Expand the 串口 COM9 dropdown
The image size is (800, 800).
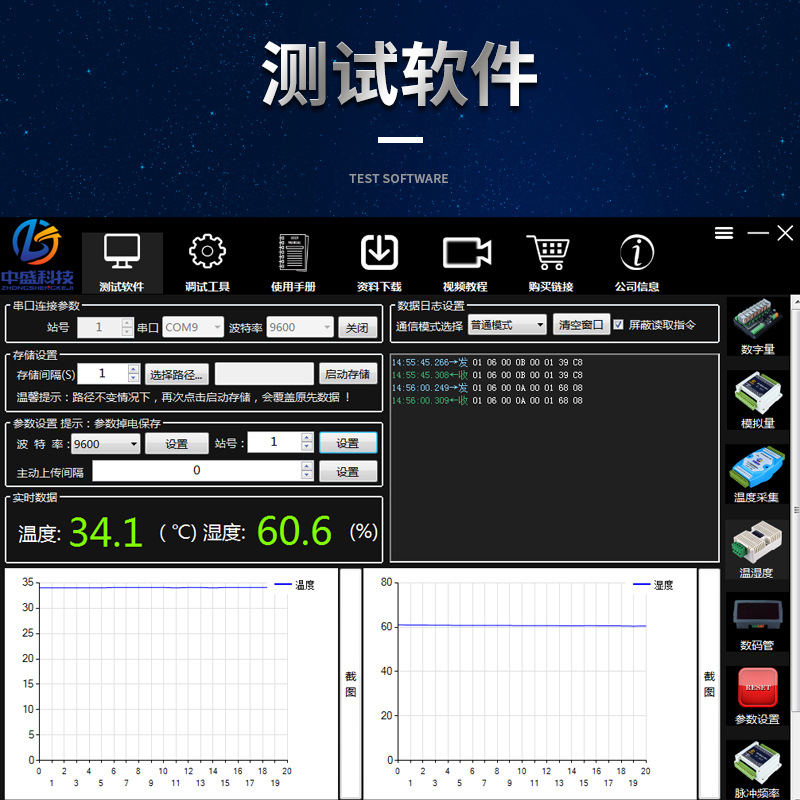pos(193,327)
